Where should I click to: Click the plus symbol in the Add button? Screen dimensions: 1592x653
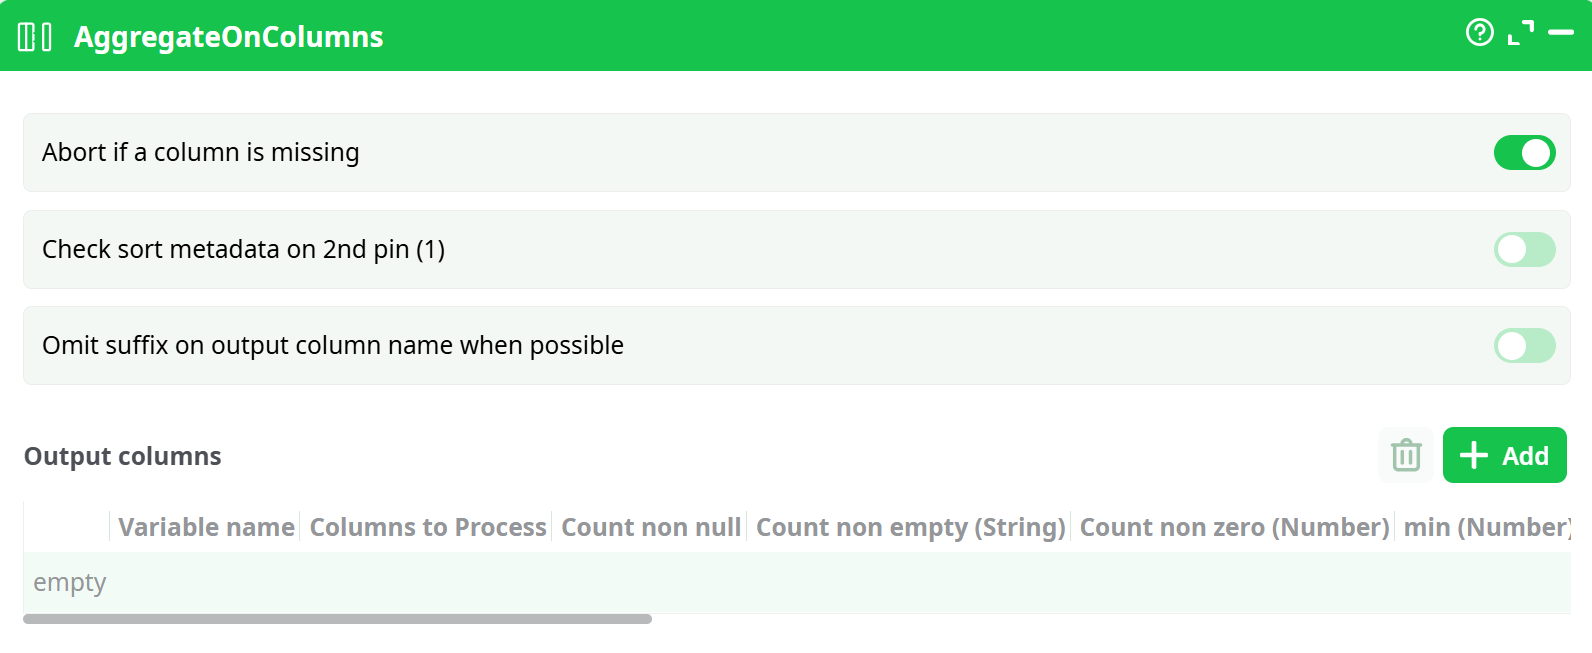pyautogui.click(x=1472, y=455)
